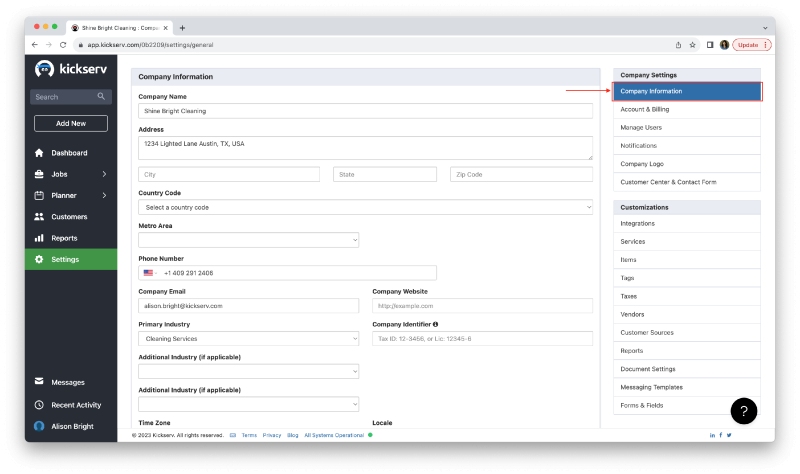Click the Company Identifier info icon
The image size is (800, 474).
435,324
